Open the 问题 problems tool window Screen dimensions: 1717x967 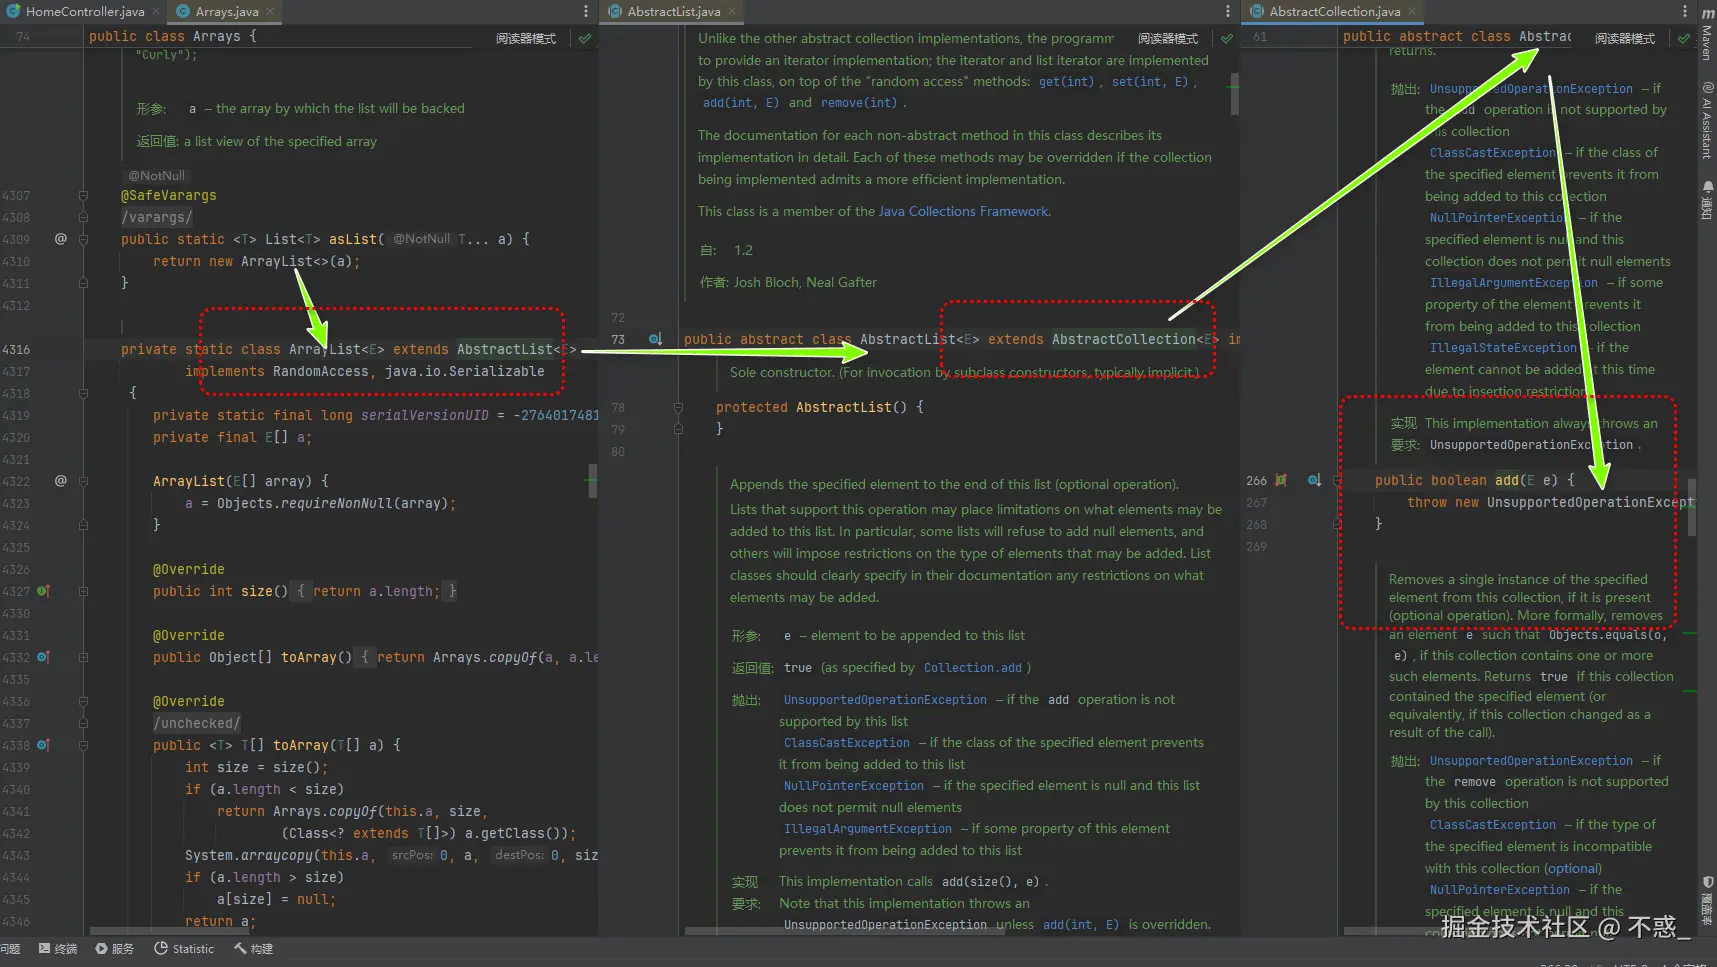pos(10,949)
